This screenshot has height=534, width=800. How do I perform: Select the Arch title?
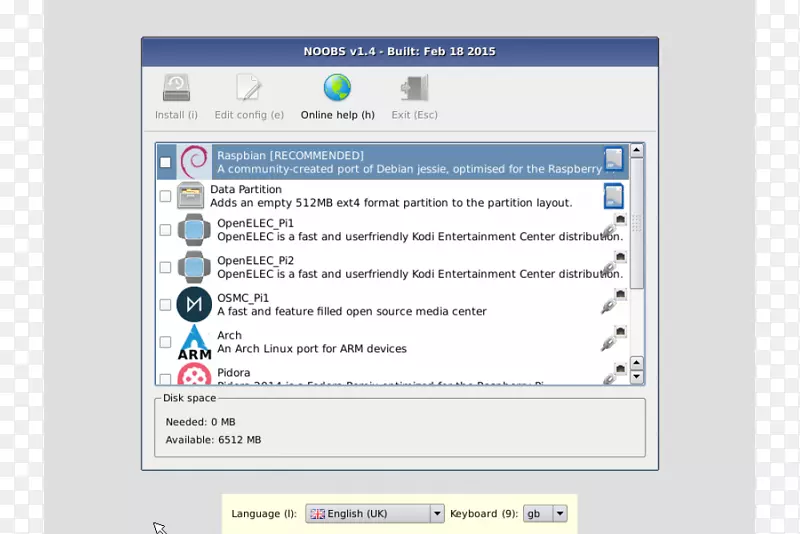[230, 335]
